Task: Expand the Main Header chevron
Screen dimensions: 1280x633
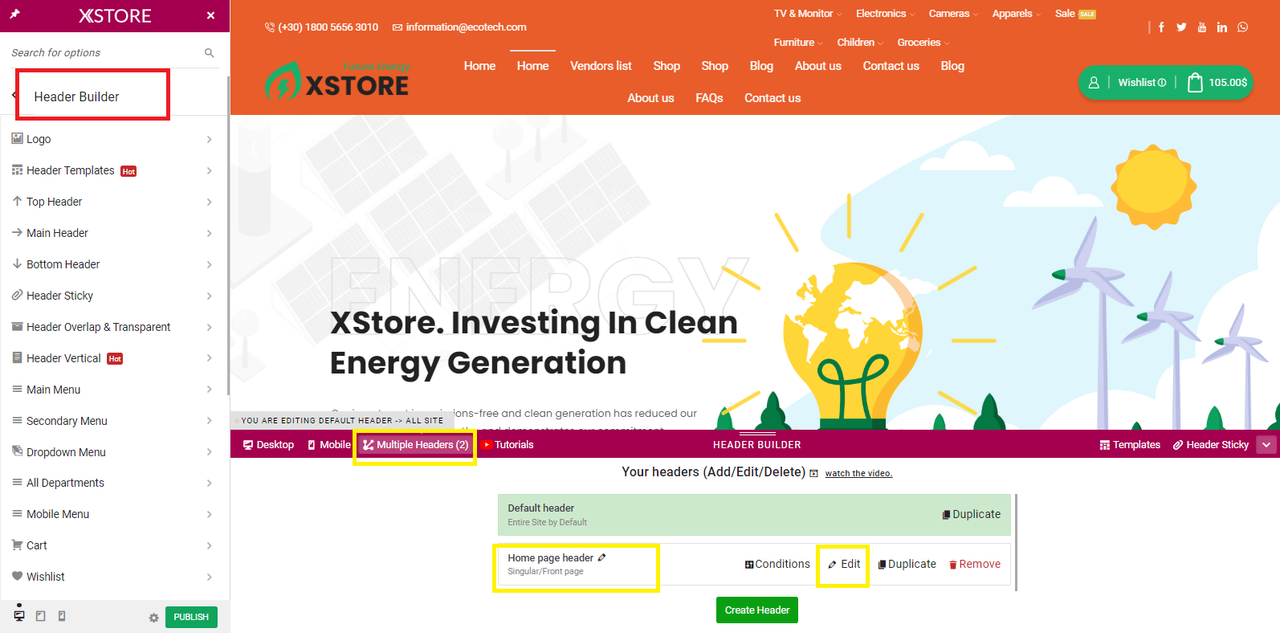Action: (209, 233)
